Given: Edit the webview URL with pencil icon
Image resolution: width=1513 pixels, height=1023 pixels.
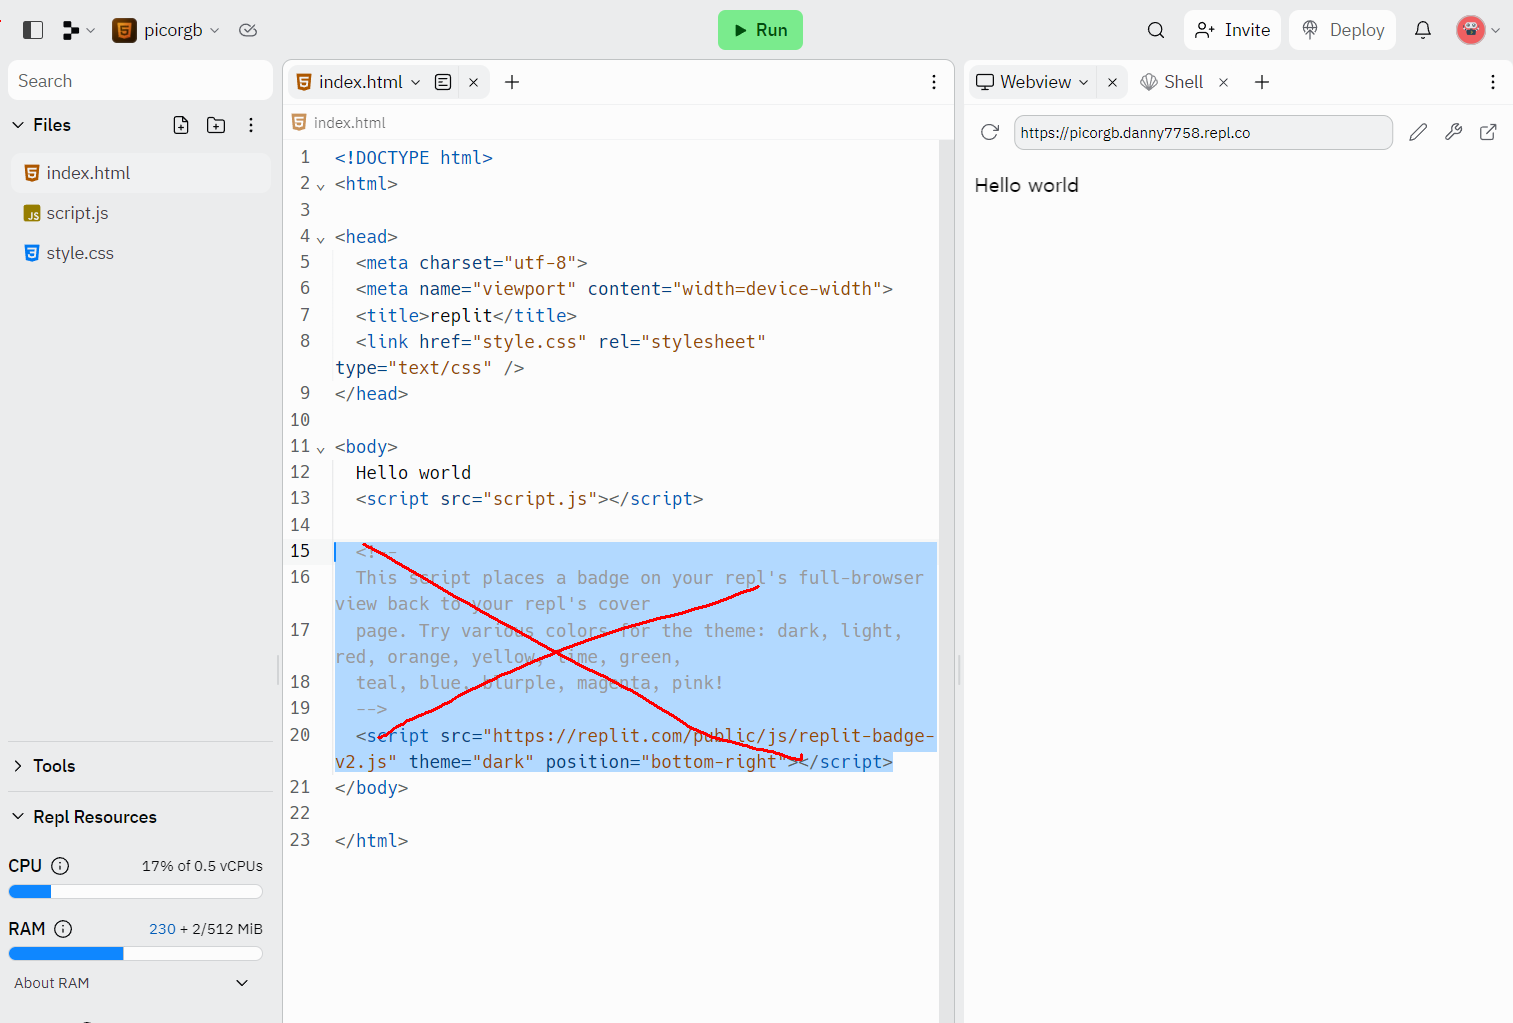Looking at the screenshot, I should tap(1418, 132).
